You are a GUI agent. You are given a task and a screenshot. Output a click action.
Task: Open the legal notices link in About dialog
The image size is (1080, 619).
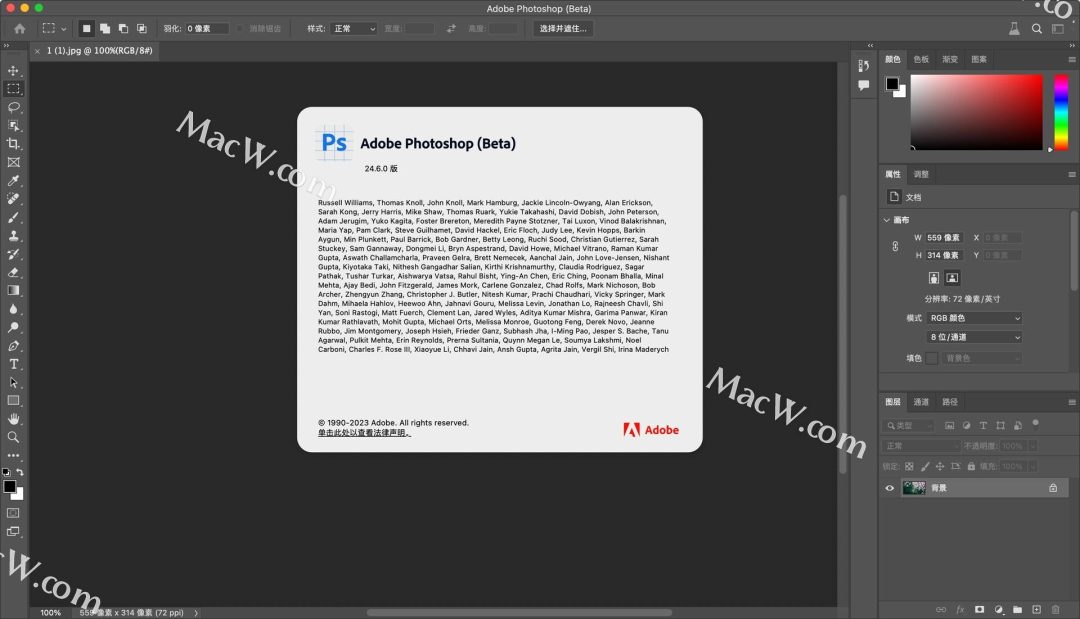pos(364,433)
